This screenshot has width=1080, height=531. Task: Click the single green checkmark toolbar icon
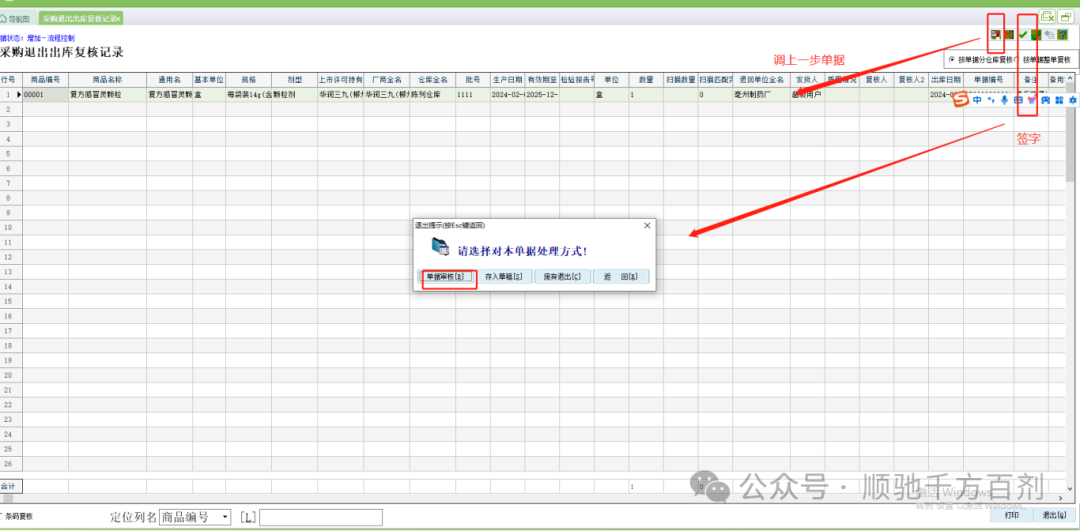click(1023, 34)
